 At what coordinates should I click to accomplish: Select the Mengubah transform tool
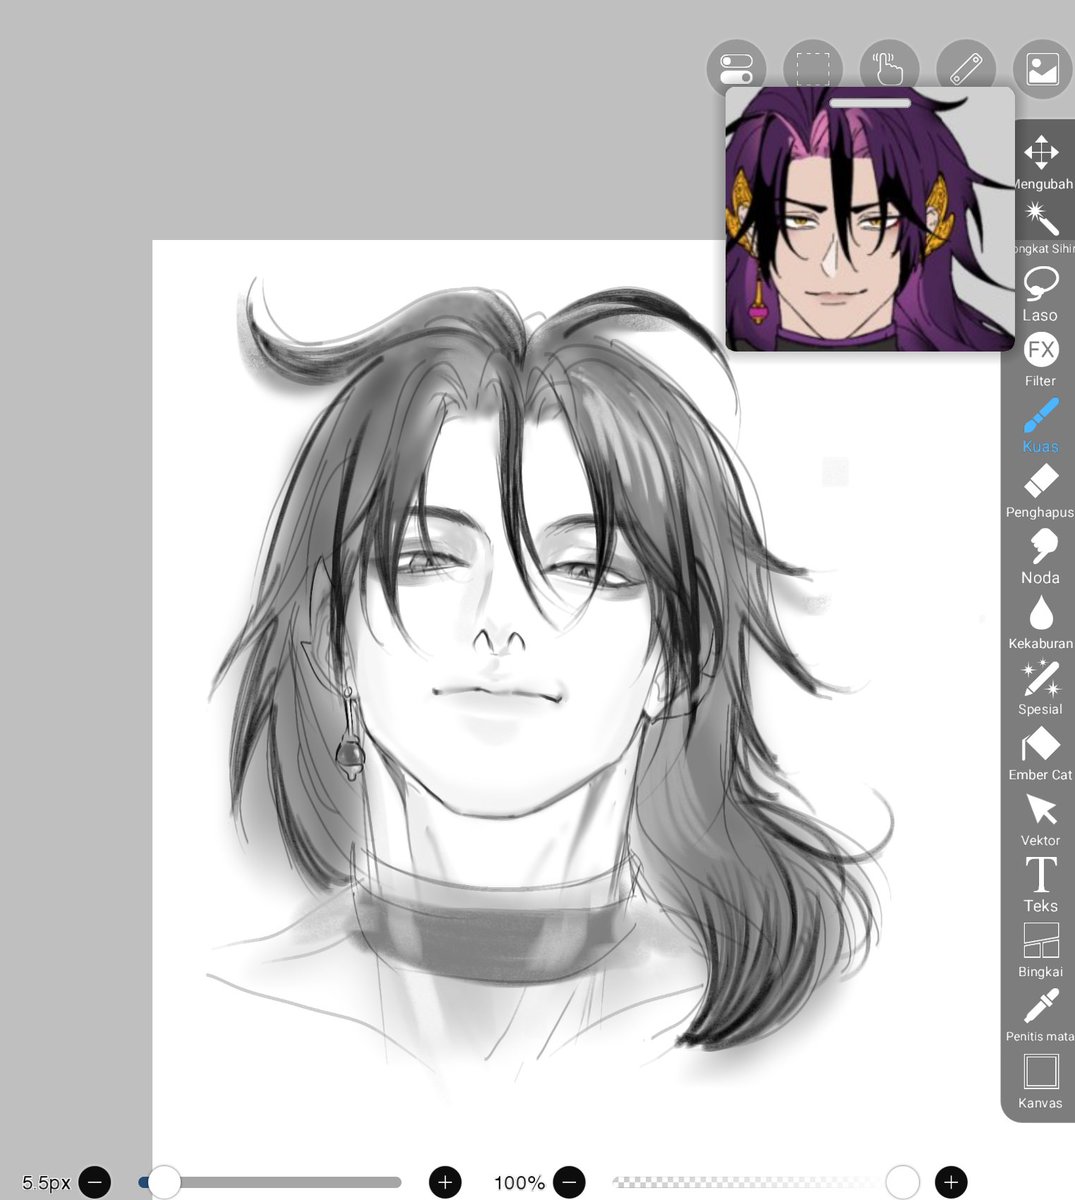(1041, 162)
